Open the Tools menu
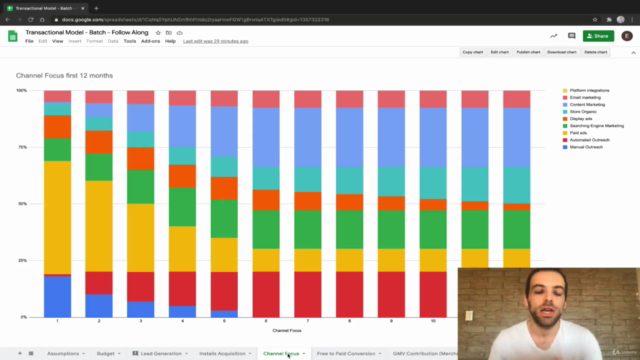 [x=130, y=41]
